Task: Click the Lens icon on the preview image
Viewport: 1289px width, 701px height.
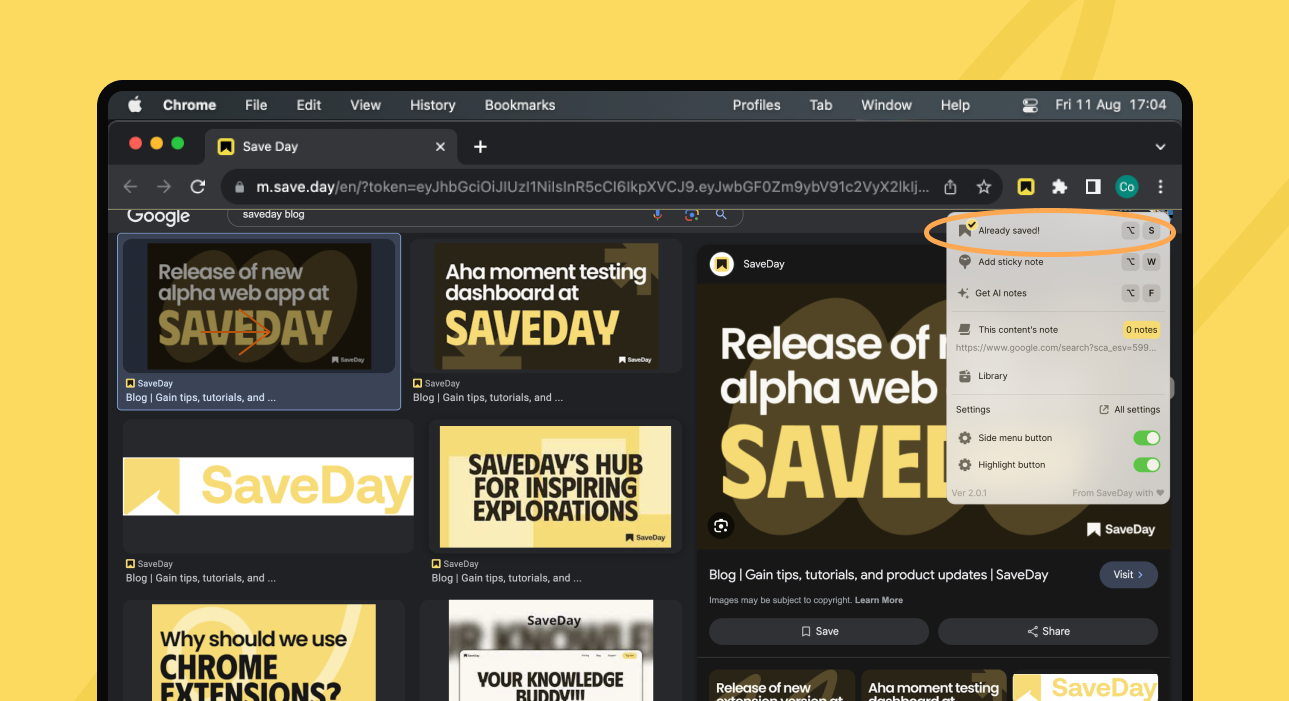Action: 722,525
